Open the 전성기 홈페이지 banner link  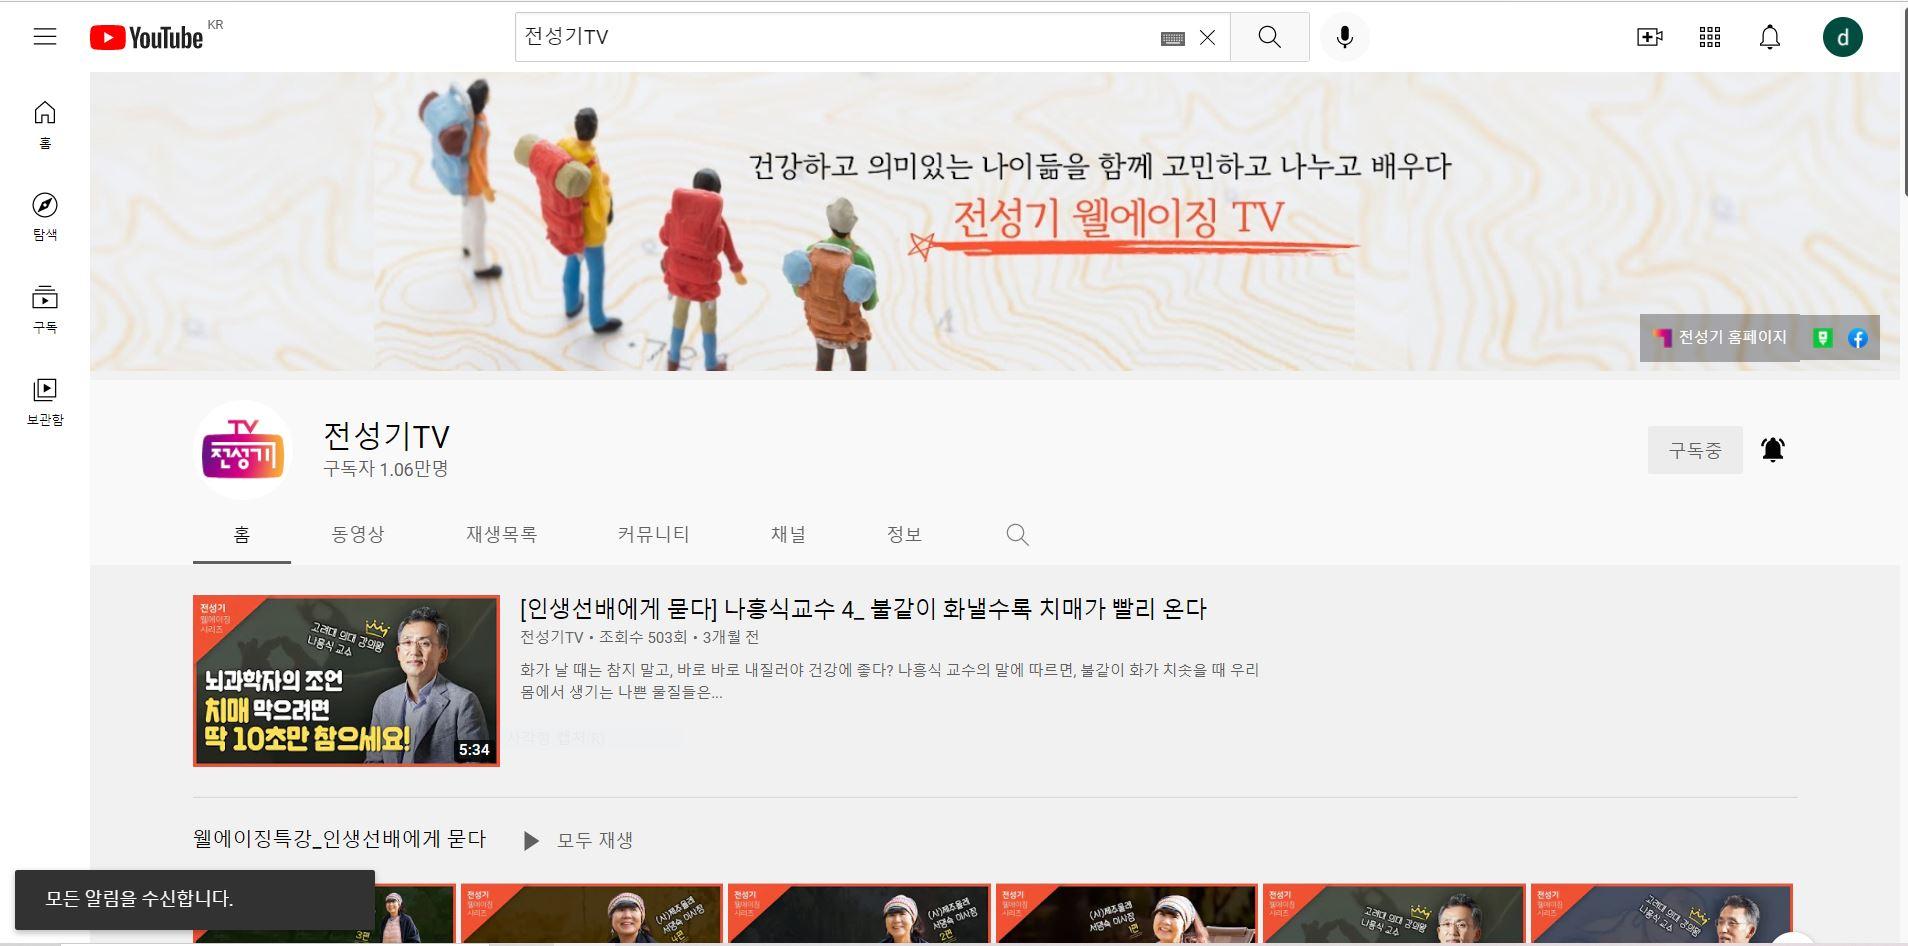click(x=1721, y=337)
